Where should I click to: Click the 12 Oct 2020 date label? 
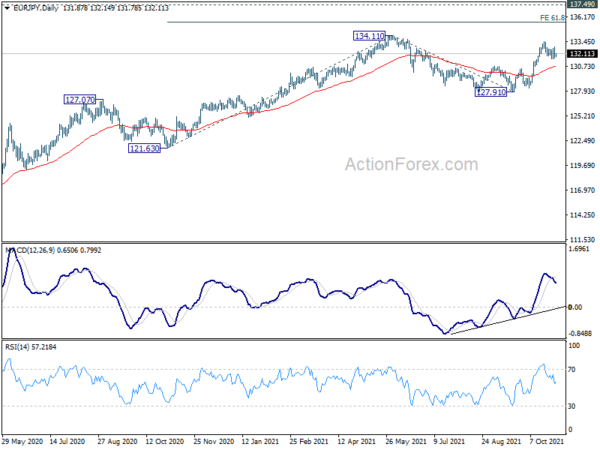[165, 441]
